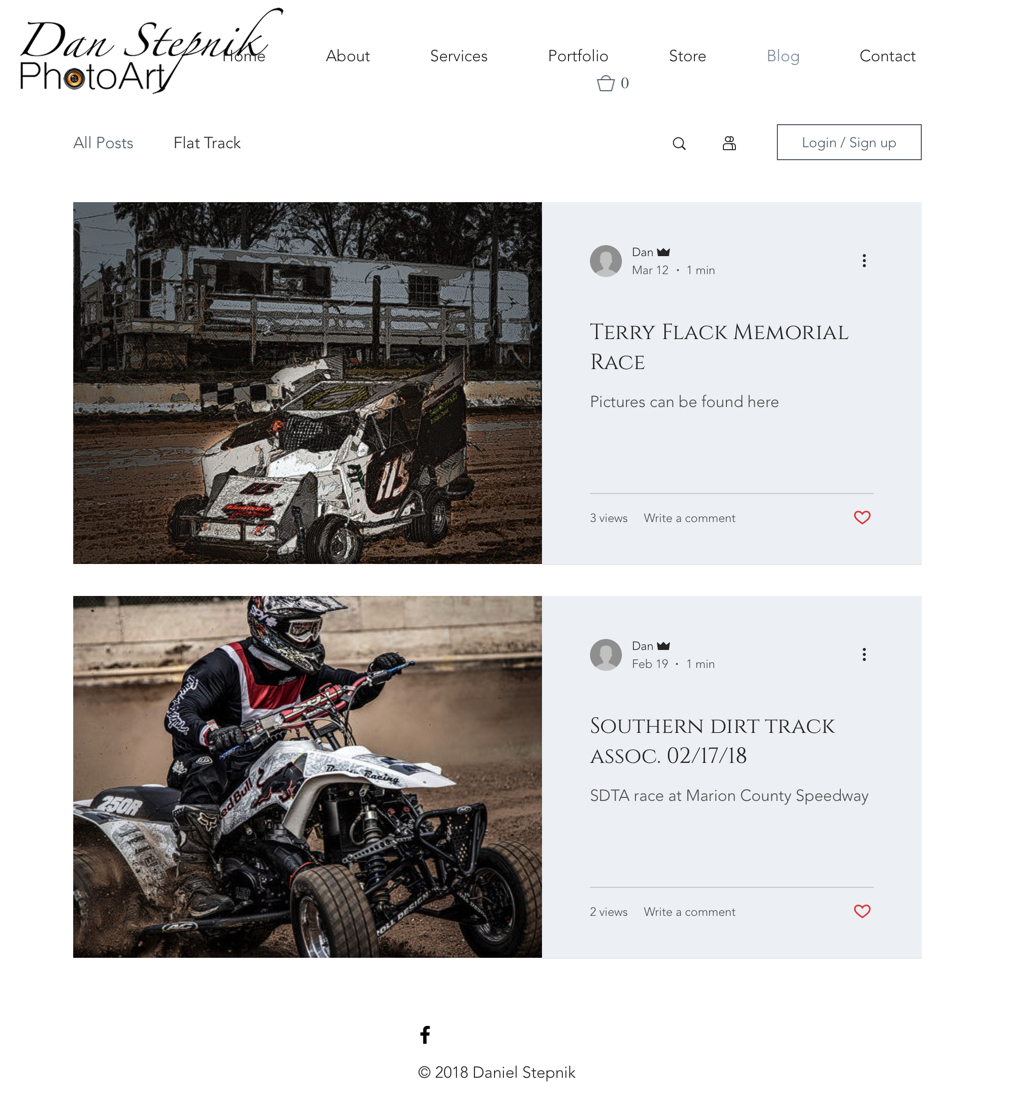Like the Southern Dirt Track Assoc. post
1009x1106 pixels.
pos(862,911)
